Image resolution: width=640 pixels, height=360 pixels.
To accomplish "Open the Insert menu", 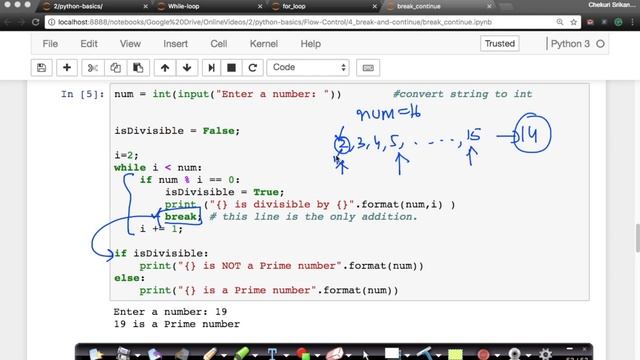I will click(x=176, y=44).
